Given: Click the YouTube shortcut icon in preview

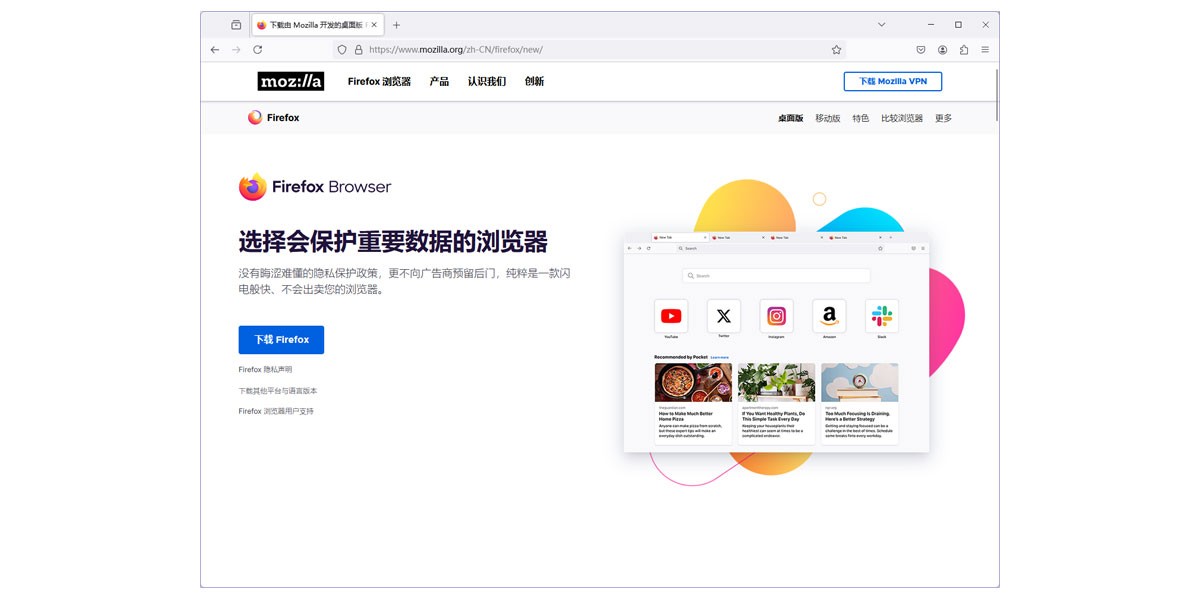Looking at the screenshot, I should tap(671, 316).
